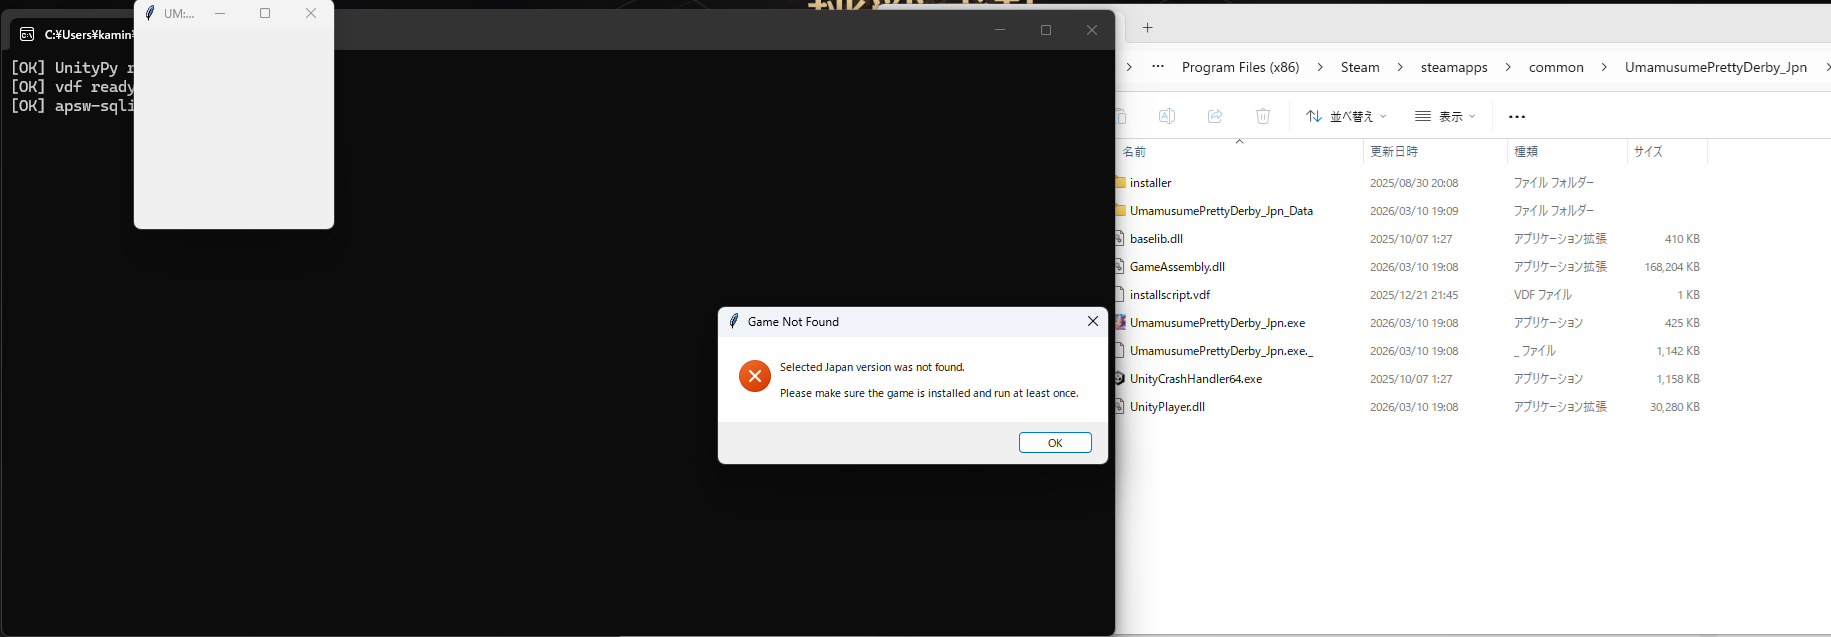This screenshot has height=637, width=1831.
Task: Maximize the small UM window
Action: pyautogui.click(x=265, y=13)
